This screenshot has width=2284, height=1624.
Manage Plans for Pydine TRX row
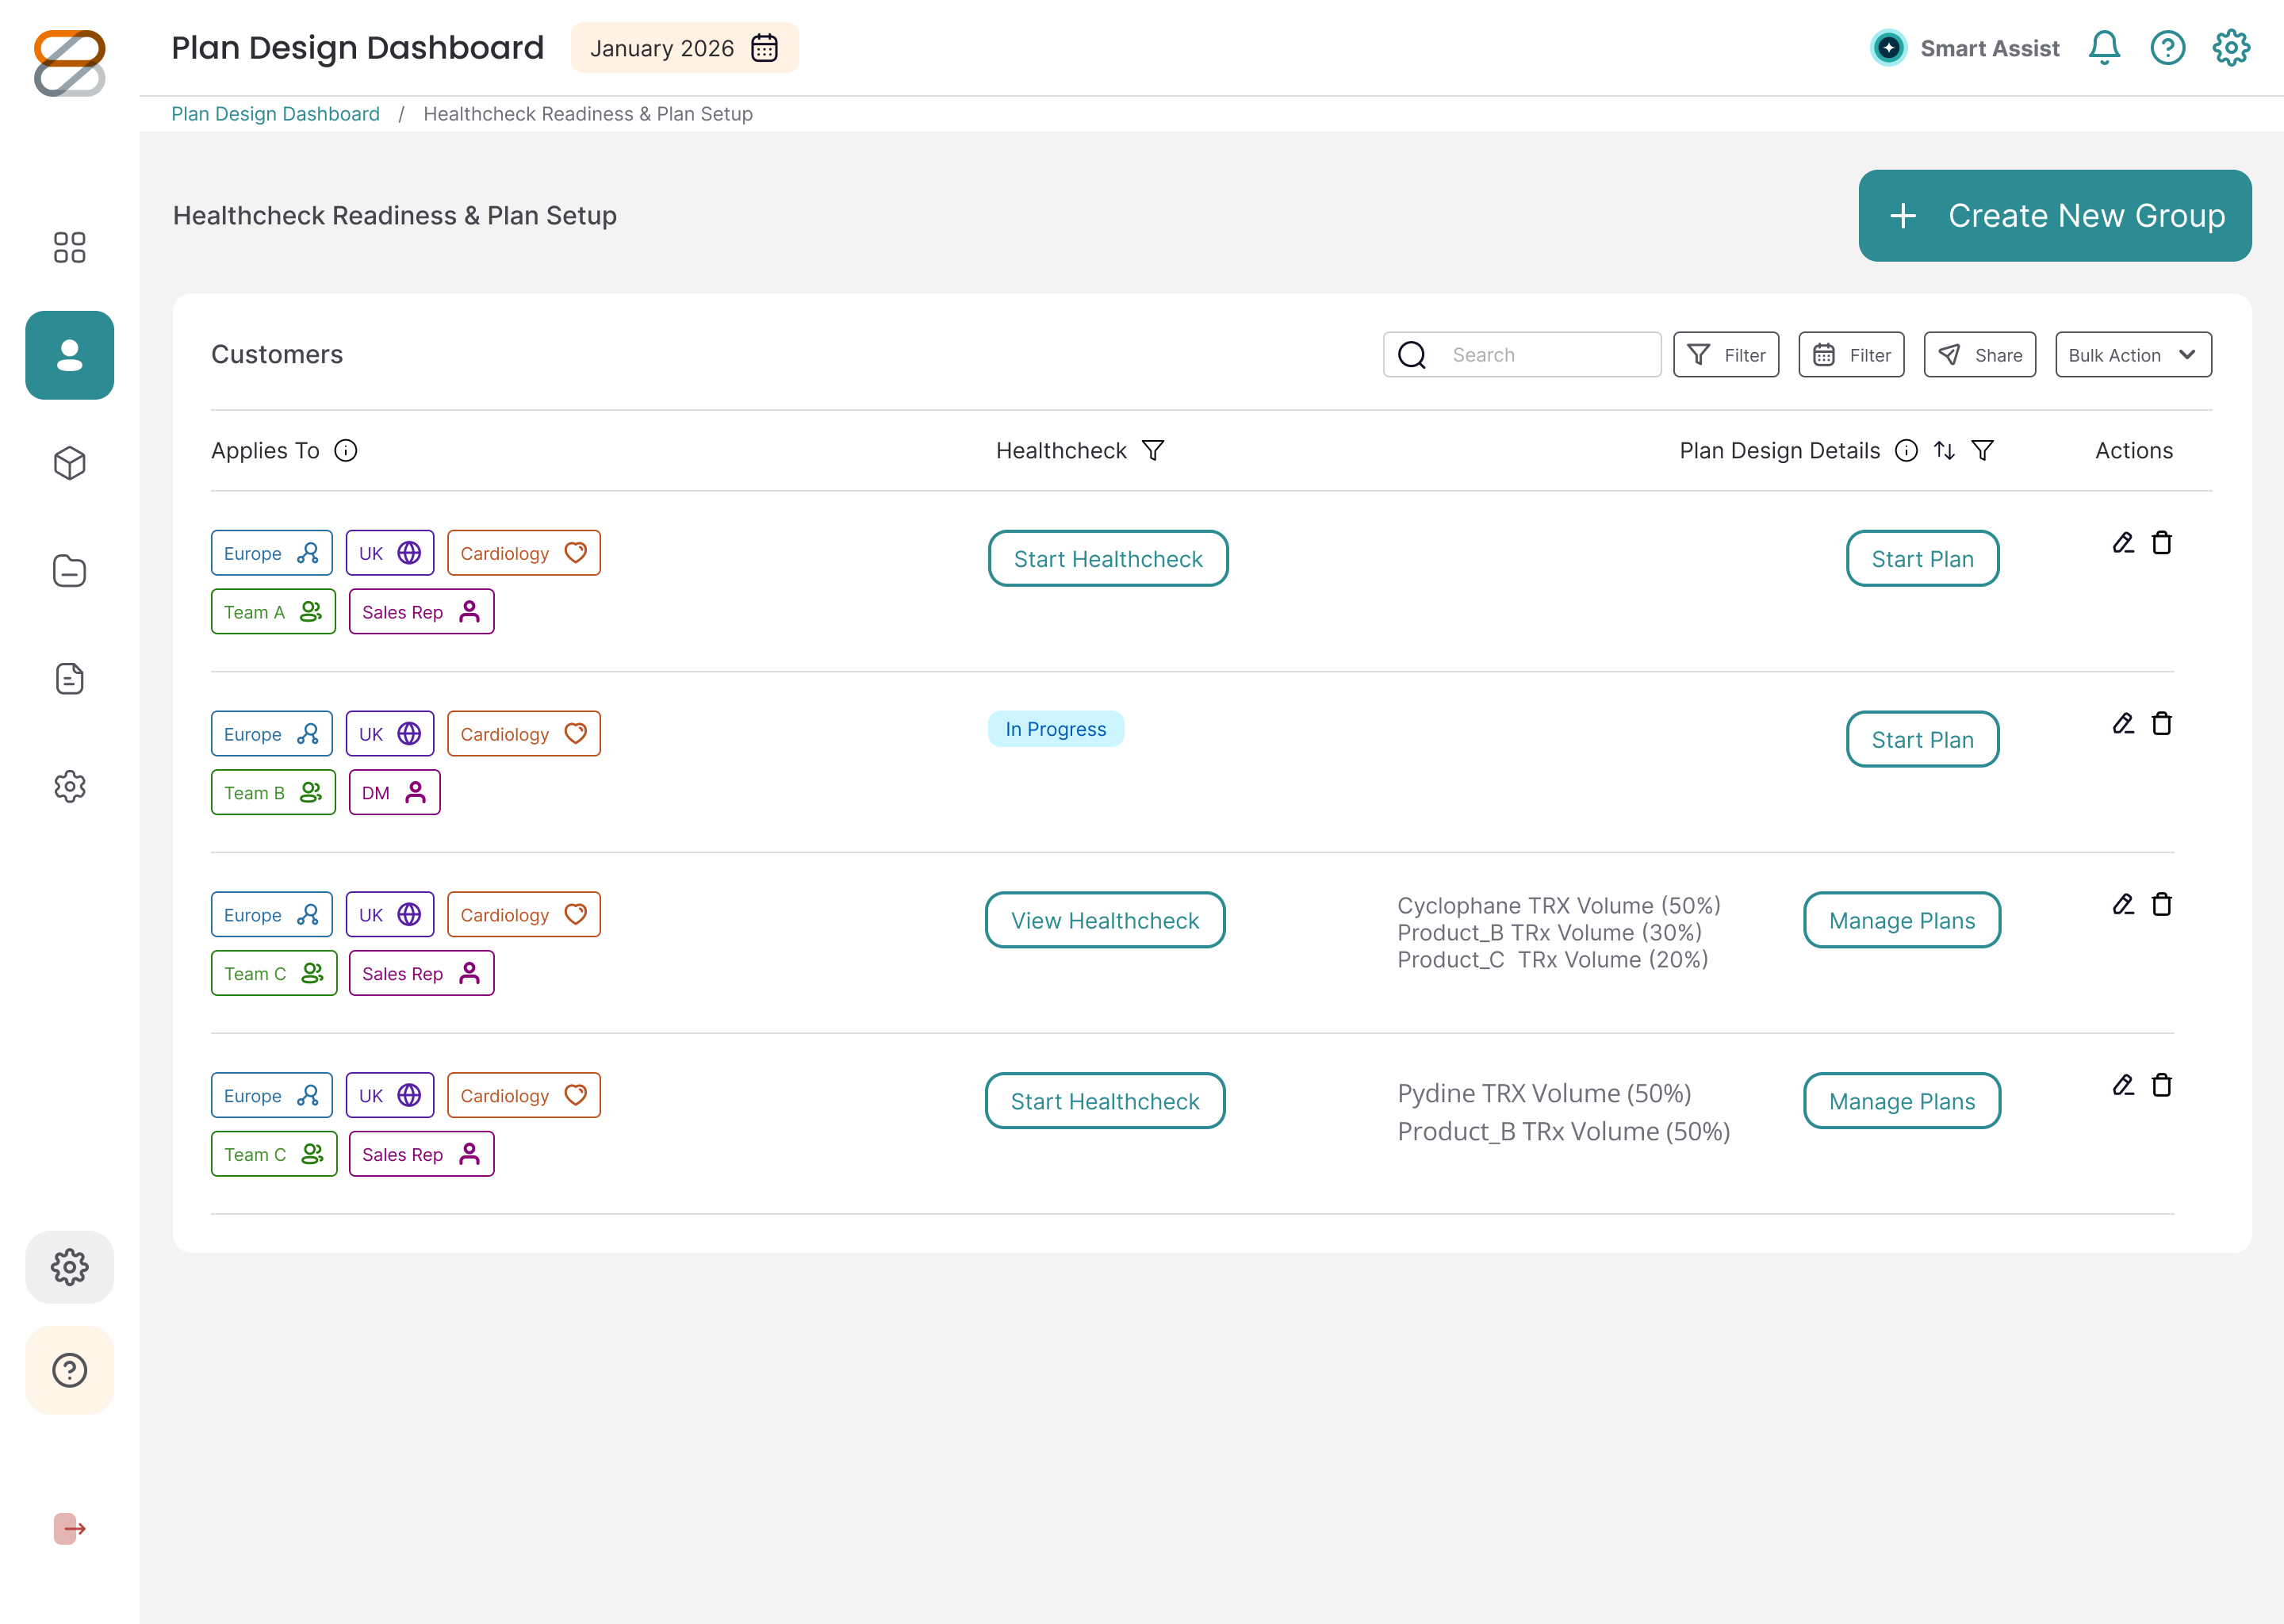(1901, 1101)
